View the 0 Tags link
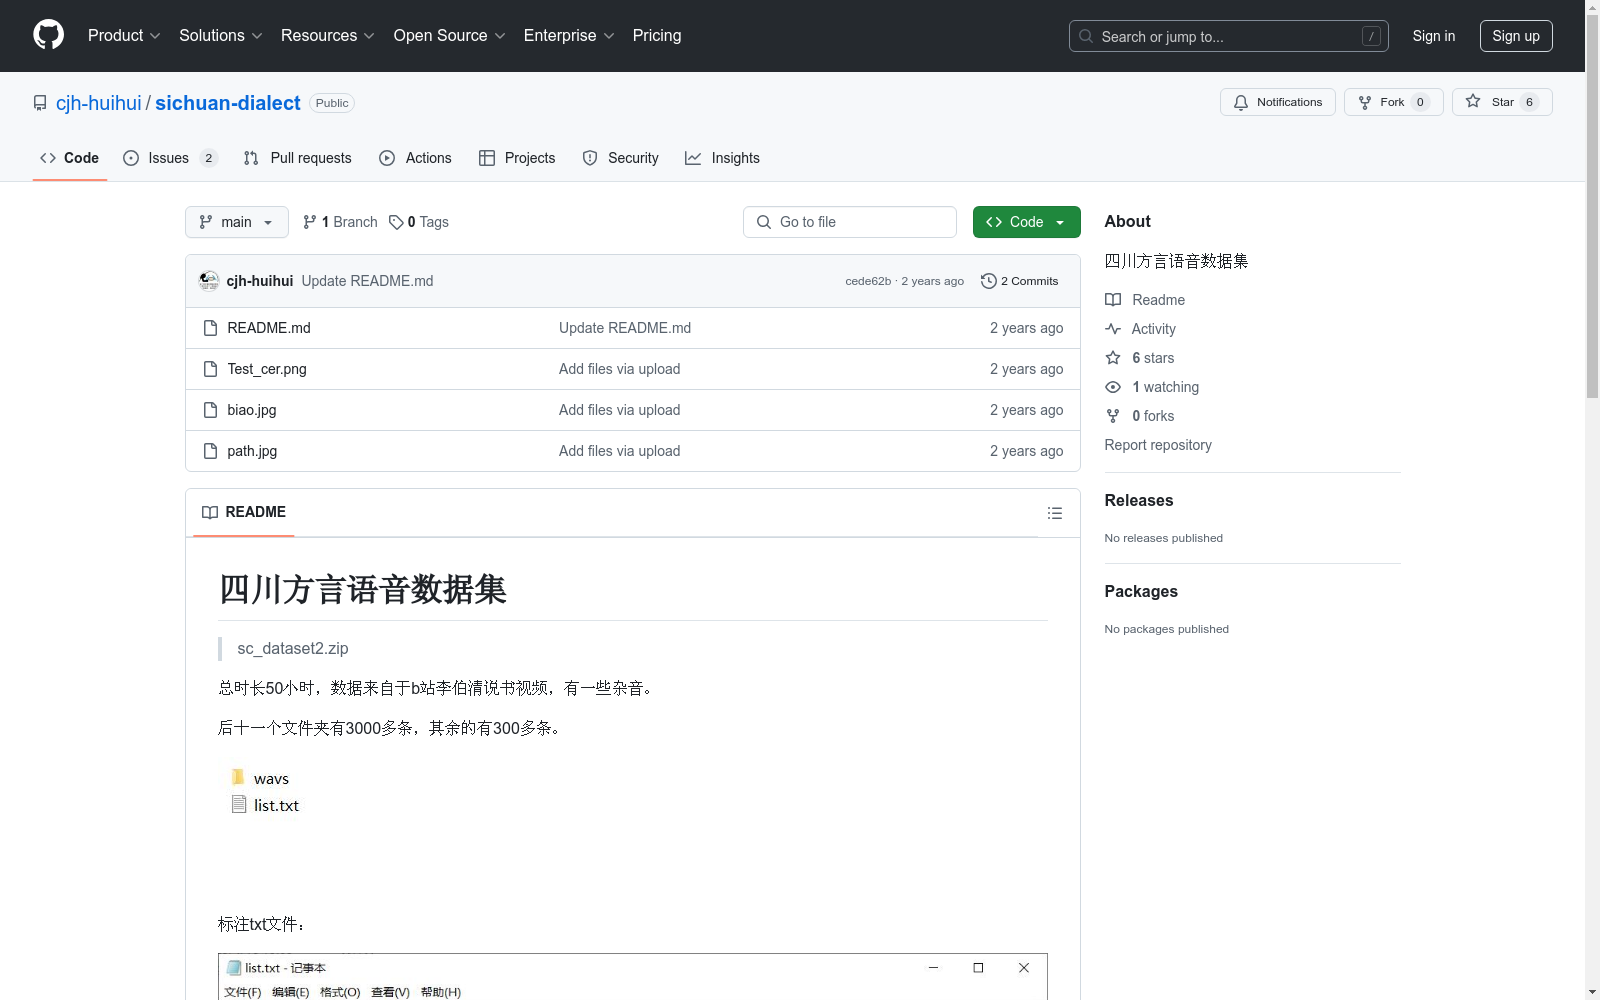 (419, 222)
